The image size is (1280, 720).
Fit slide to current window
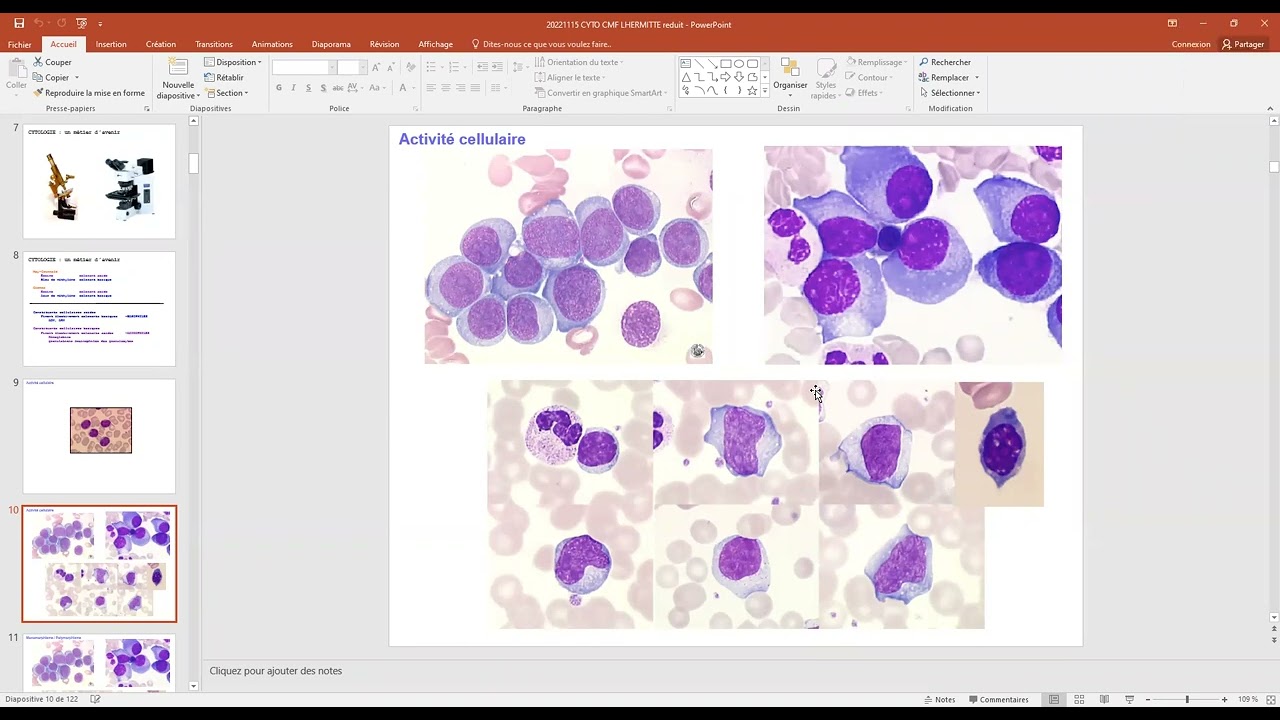[x=1271, y=700]
